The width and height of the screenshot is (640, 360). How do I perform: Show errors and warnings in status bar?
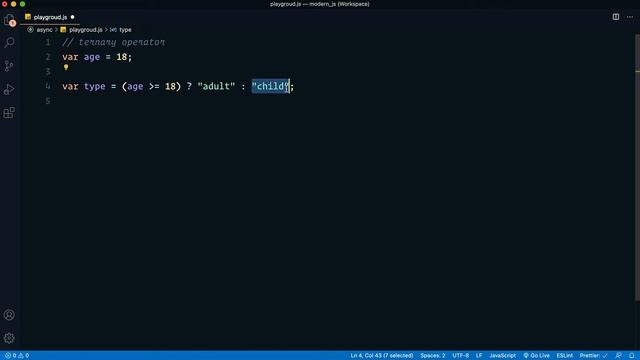click(17, 356)
